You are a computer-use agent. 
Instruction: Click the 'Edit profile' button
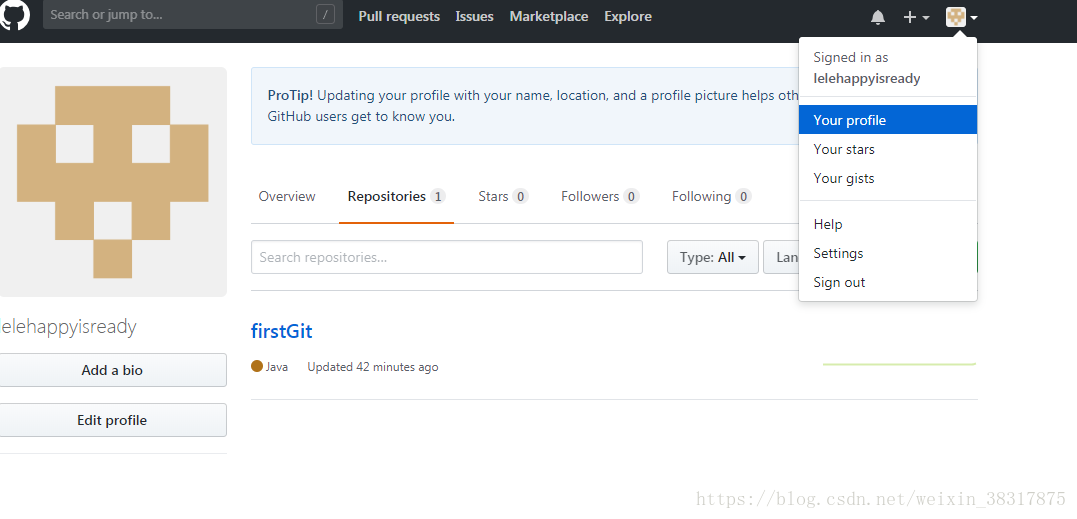[113, 420]
